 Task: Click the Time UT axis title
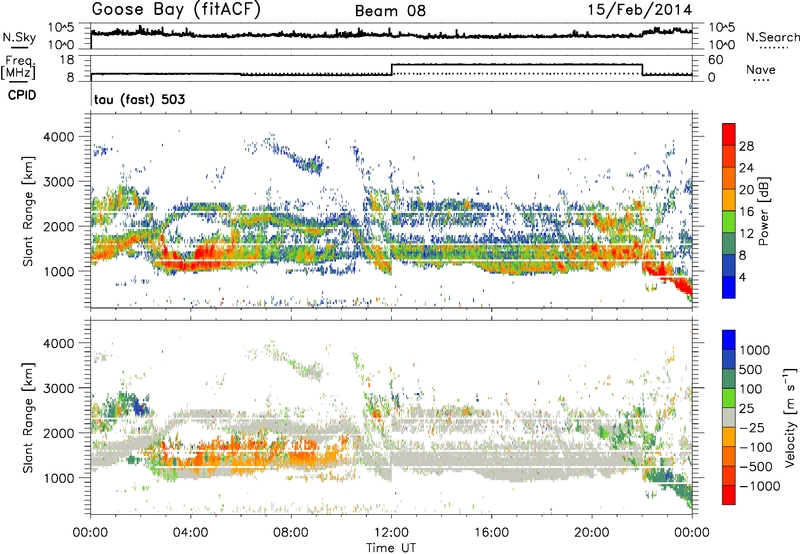click(x=391, y=548)
